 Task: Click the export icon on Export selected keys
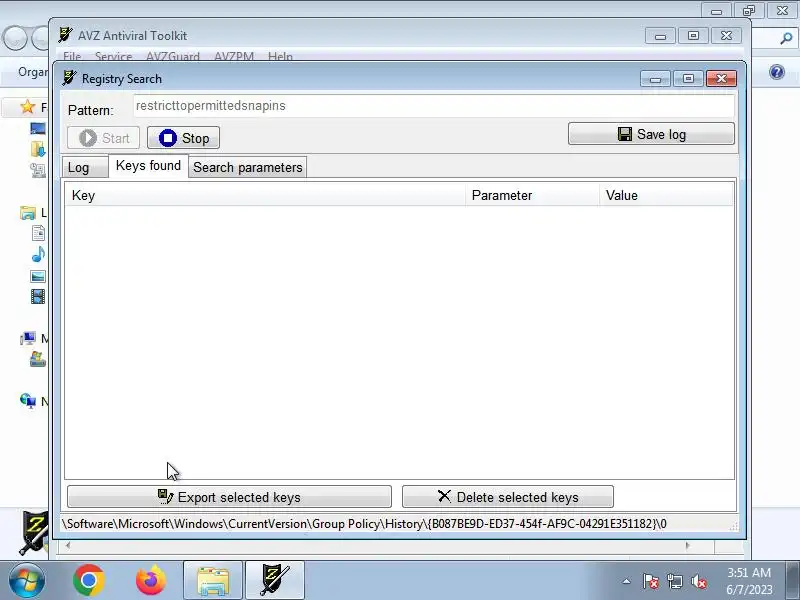[x=165, y=497]
